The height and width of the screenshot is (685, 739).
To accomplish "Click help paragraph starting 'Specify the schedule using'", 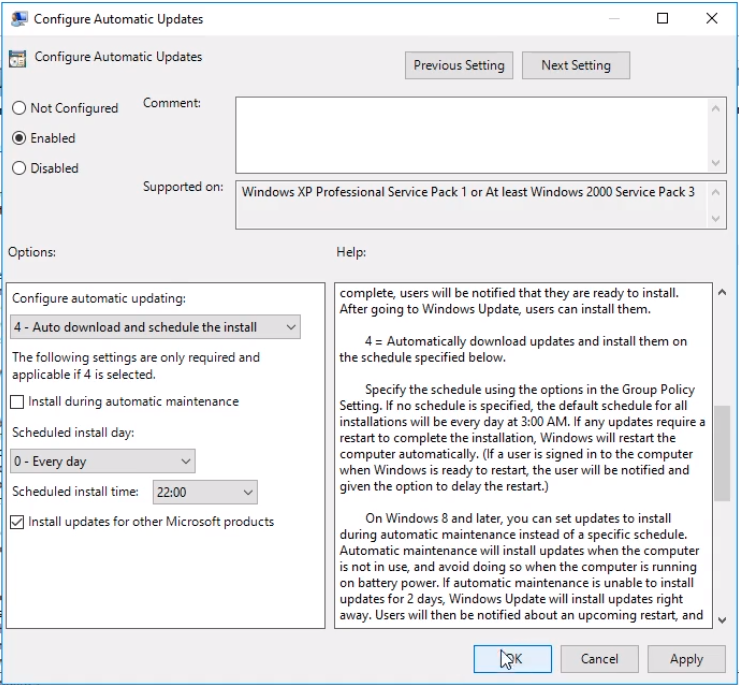I will pyautogui.click(x=522, y=437).
